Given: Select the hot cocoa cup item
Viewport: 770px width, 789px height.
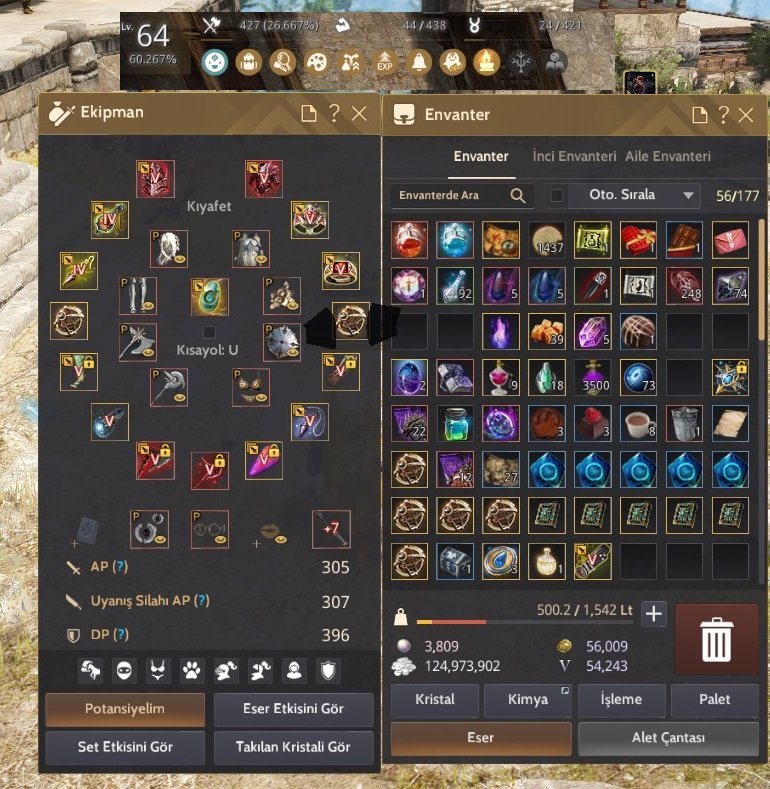Looking at the screenshot, I should pyautogui.click(x=638, y=423).
